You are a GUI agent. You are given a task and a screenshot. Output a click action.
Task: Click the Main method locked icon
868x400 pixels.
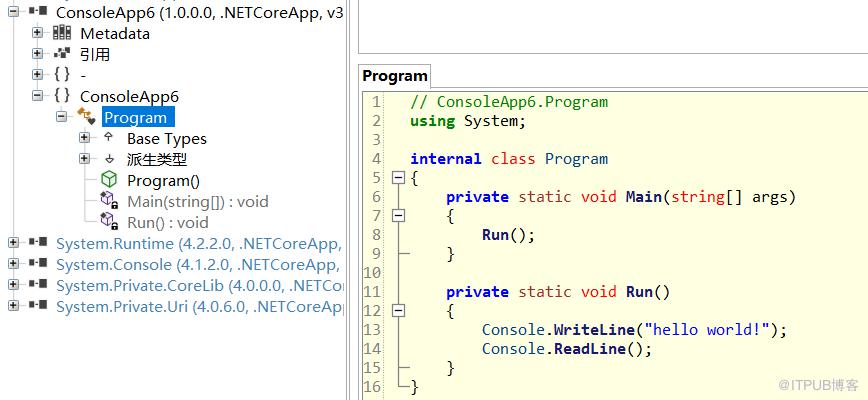point(109,200)
